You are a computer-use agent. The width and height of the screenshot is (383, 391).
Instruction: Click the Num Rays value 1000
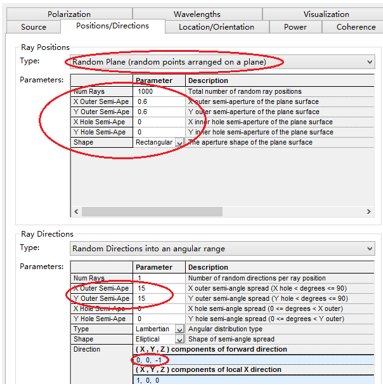click(159, 91)
